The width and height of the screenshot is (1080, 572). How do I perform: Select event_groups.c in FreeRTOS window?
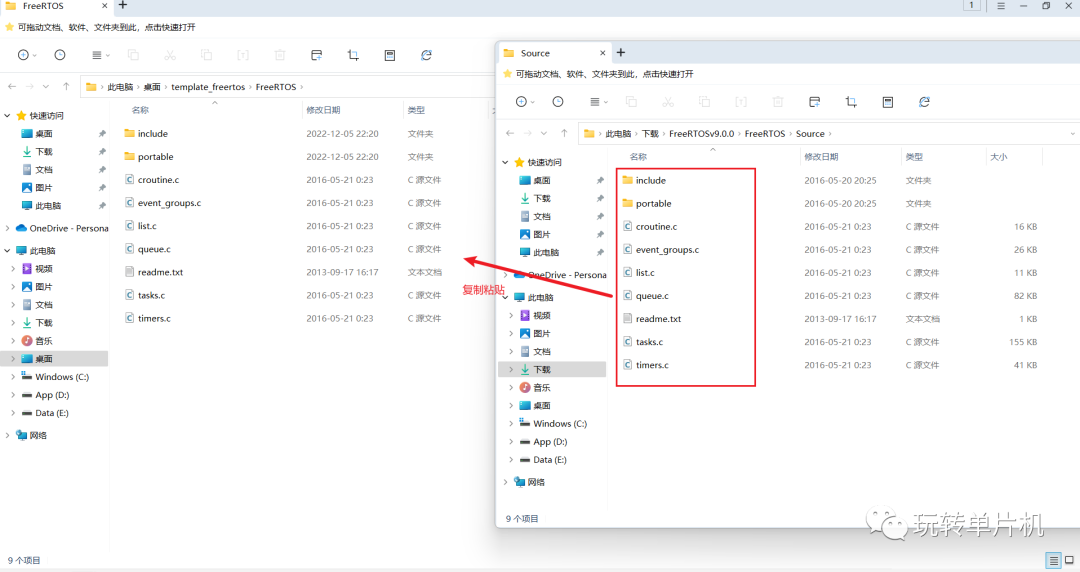(169, 203)
